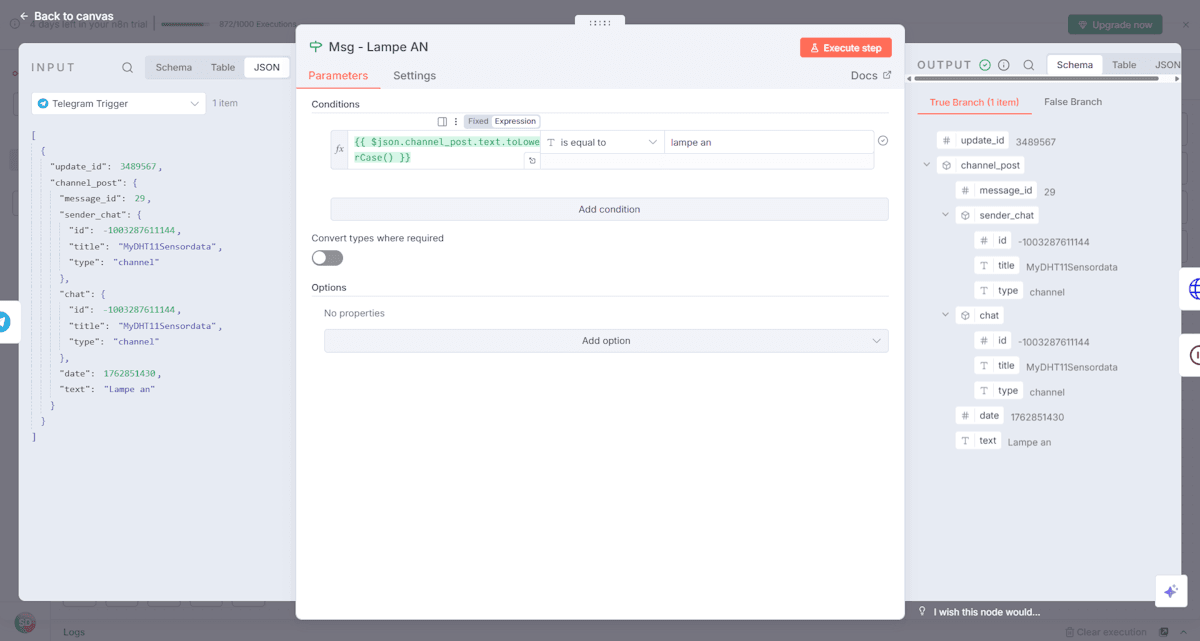The height and width of the screenshot is (641, 1200).
Task: Switch to the Settings tab
Action: pos(414,76)
